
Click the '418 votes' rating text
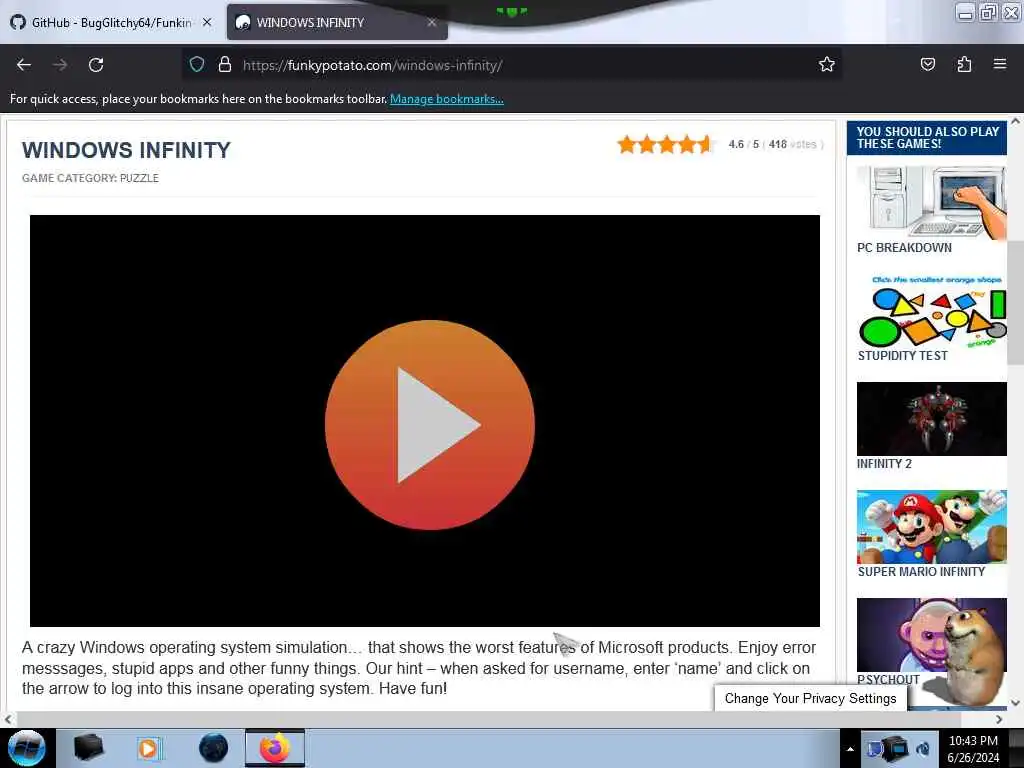click(x=792, y=144)
